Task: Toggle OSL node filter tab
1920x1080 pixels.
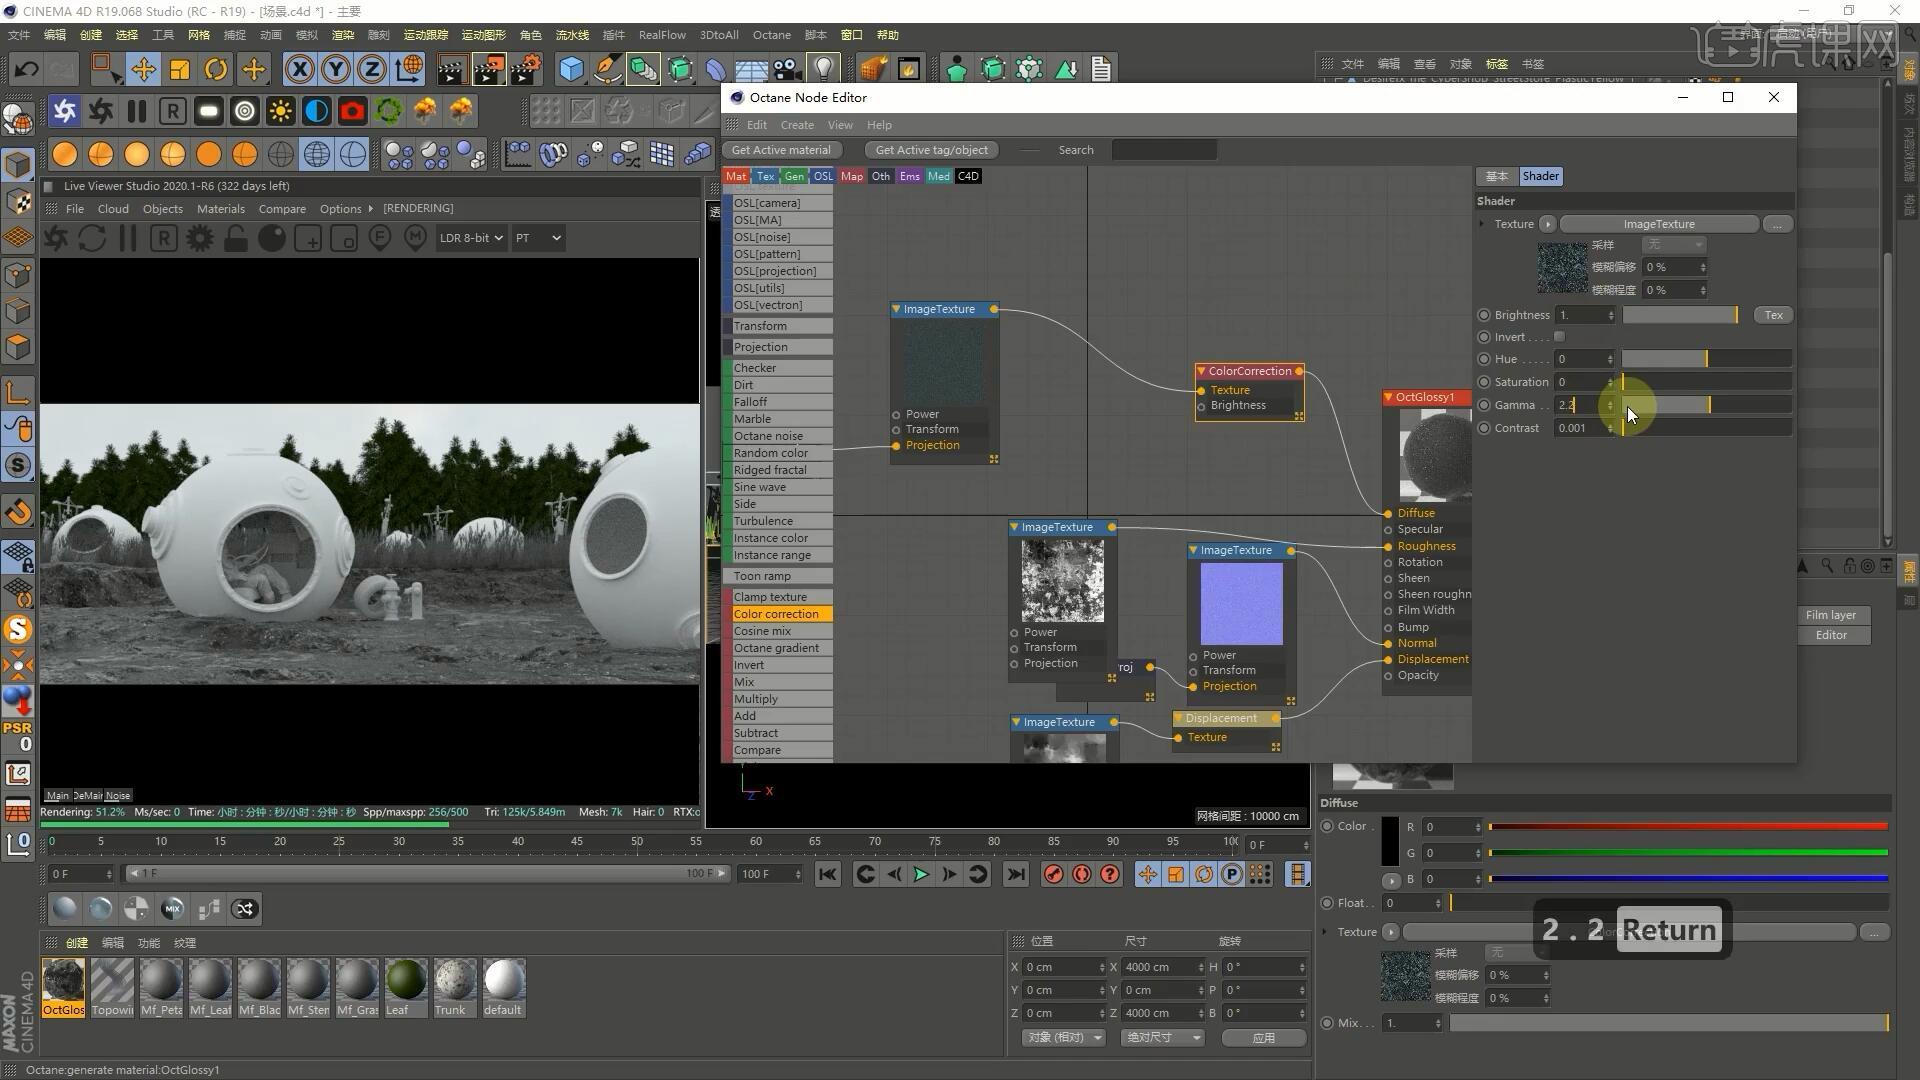Action: tap(823, 176)
